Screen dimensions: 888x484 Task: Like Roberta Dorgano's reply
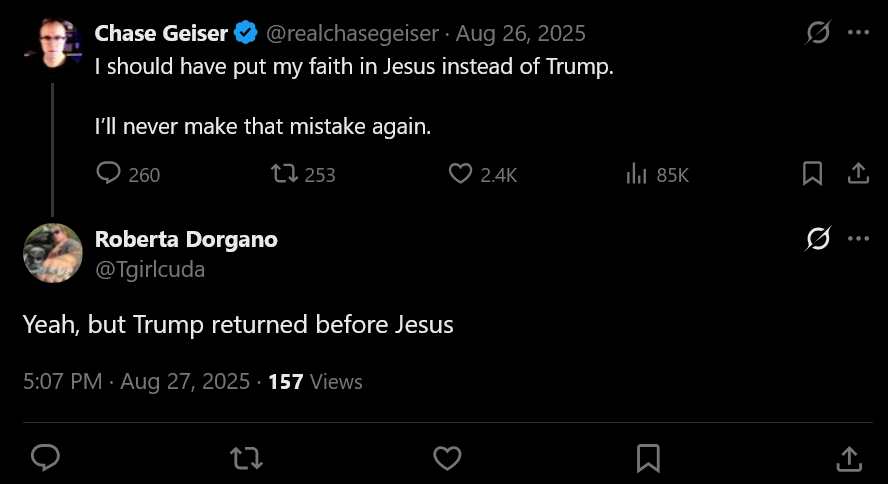point(447,458)
